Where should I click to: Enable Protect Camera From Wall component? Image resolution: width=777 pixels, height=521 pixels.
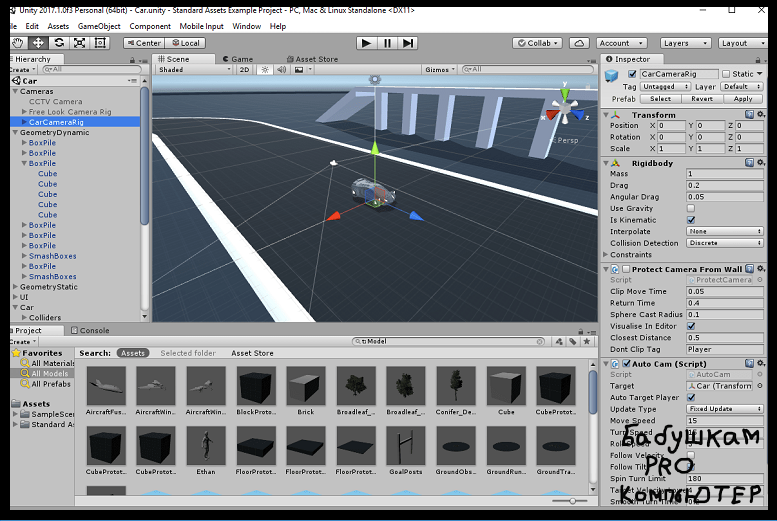click(626, 269)
